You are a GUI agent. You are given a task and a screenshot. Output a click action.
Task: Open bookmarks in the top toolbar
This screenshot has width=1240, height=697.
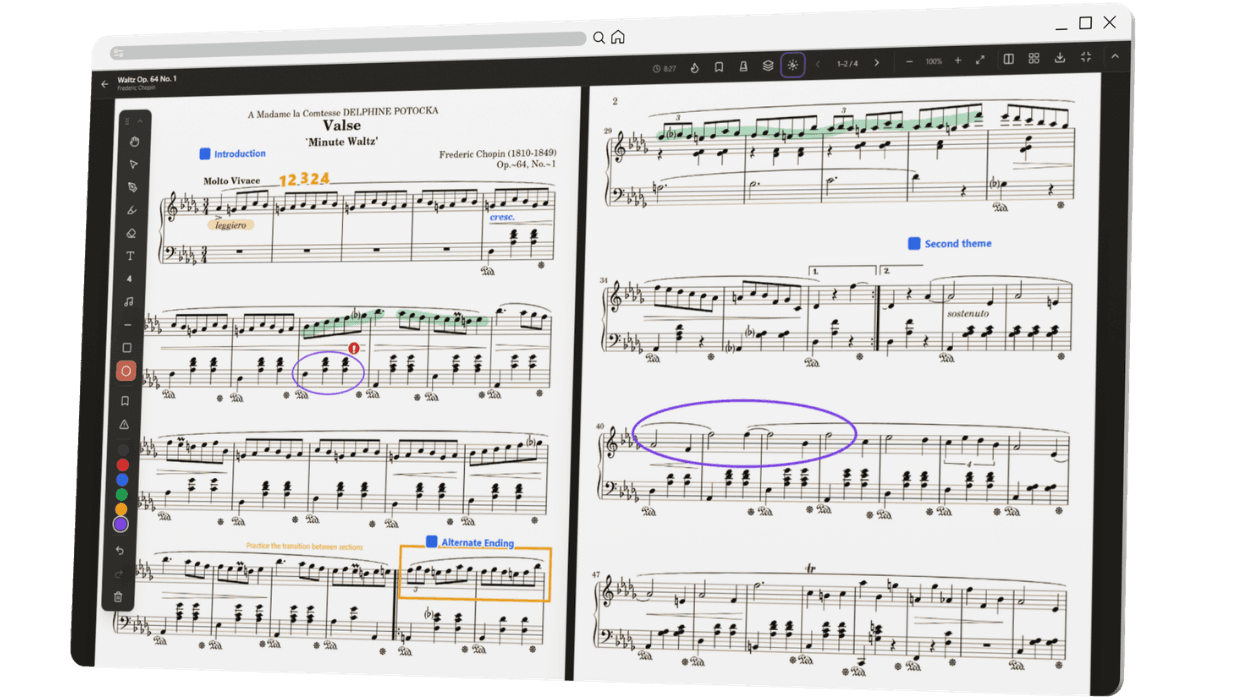[719, 67]
